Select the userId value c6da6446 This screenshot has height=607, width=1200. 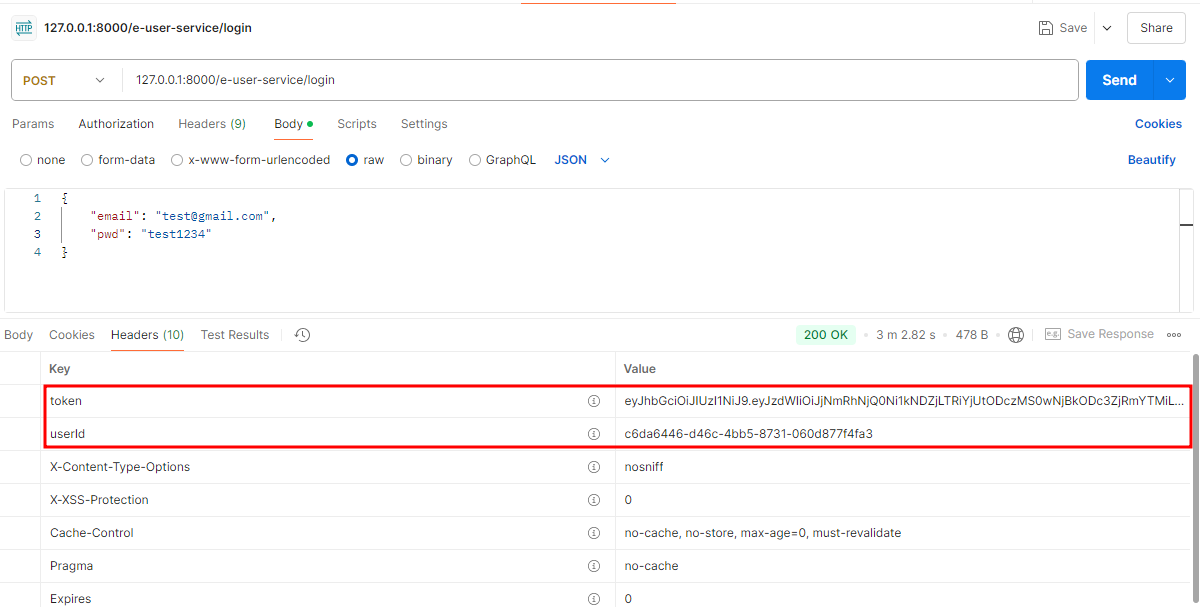(749, 434)
